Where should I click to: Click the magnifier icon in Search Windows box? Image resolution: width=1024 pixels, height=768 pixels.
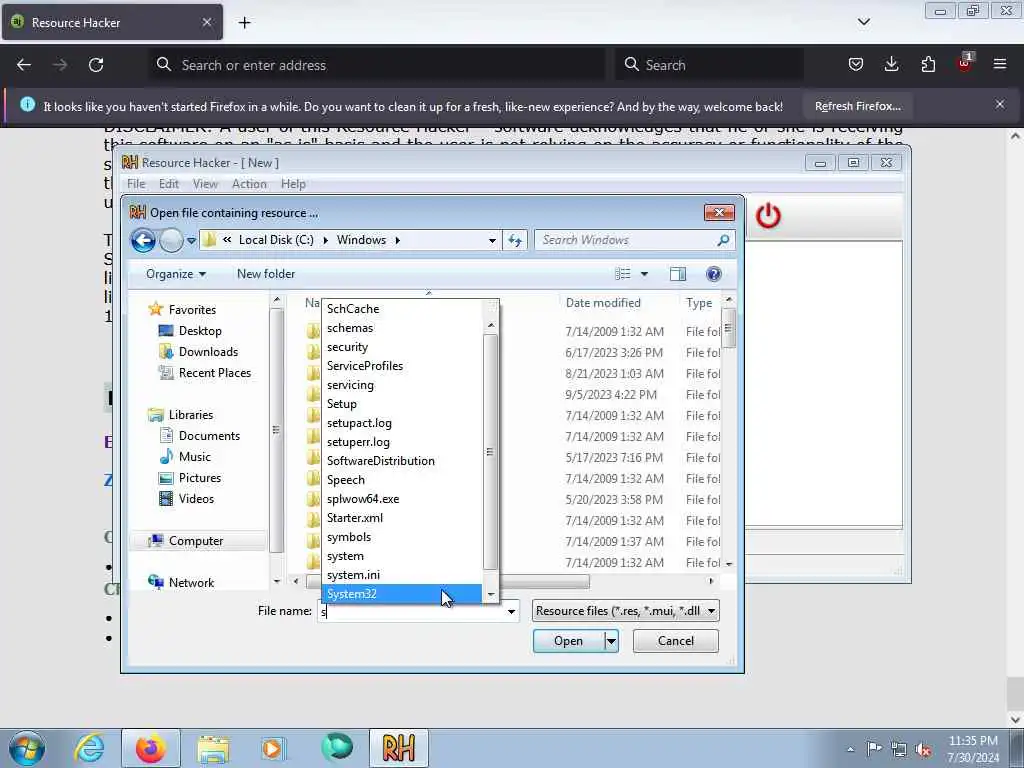[722, 240]
